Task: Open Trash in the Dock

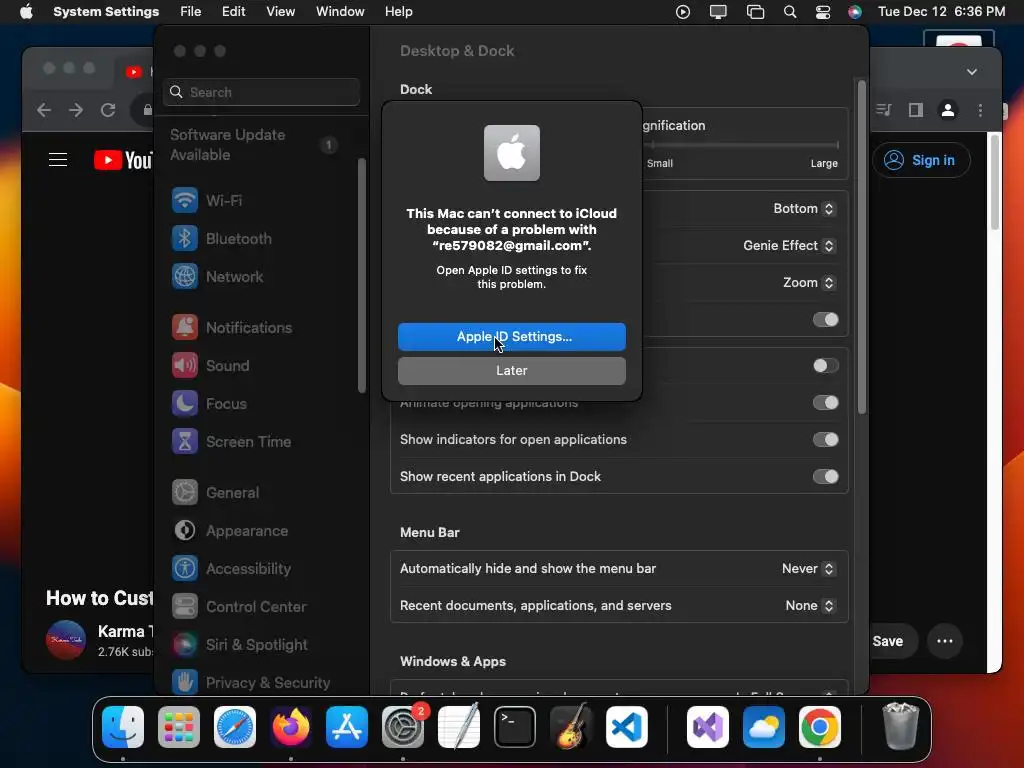Action: (901, 726)
